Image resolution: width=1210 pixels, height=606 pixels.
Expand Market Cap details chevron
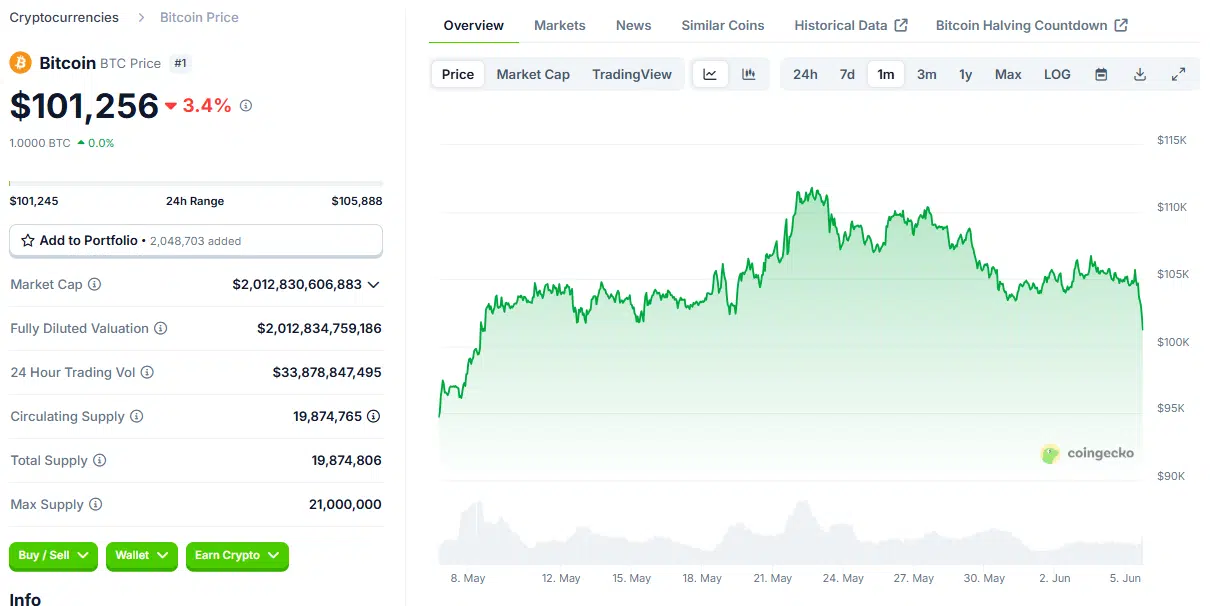tap(374, 285)
